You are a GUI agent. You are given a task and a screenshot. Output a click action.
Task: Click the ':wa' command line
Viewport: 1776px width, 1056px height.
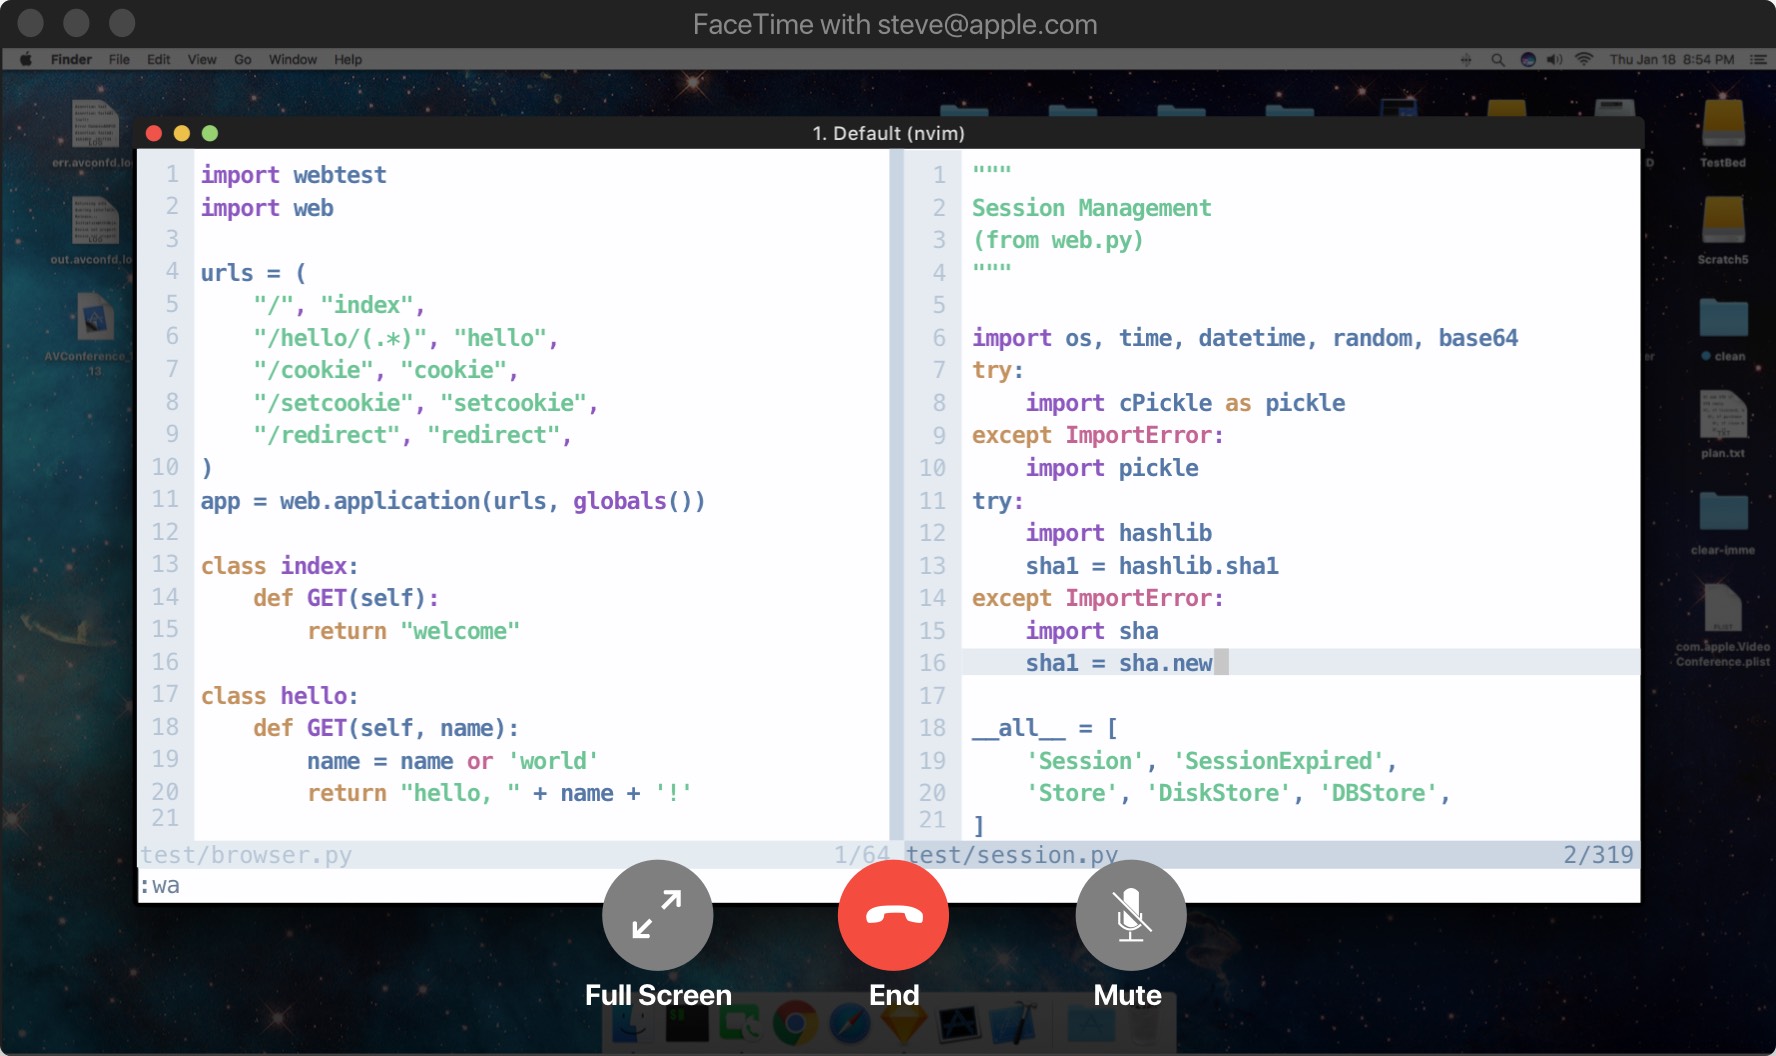160,886
